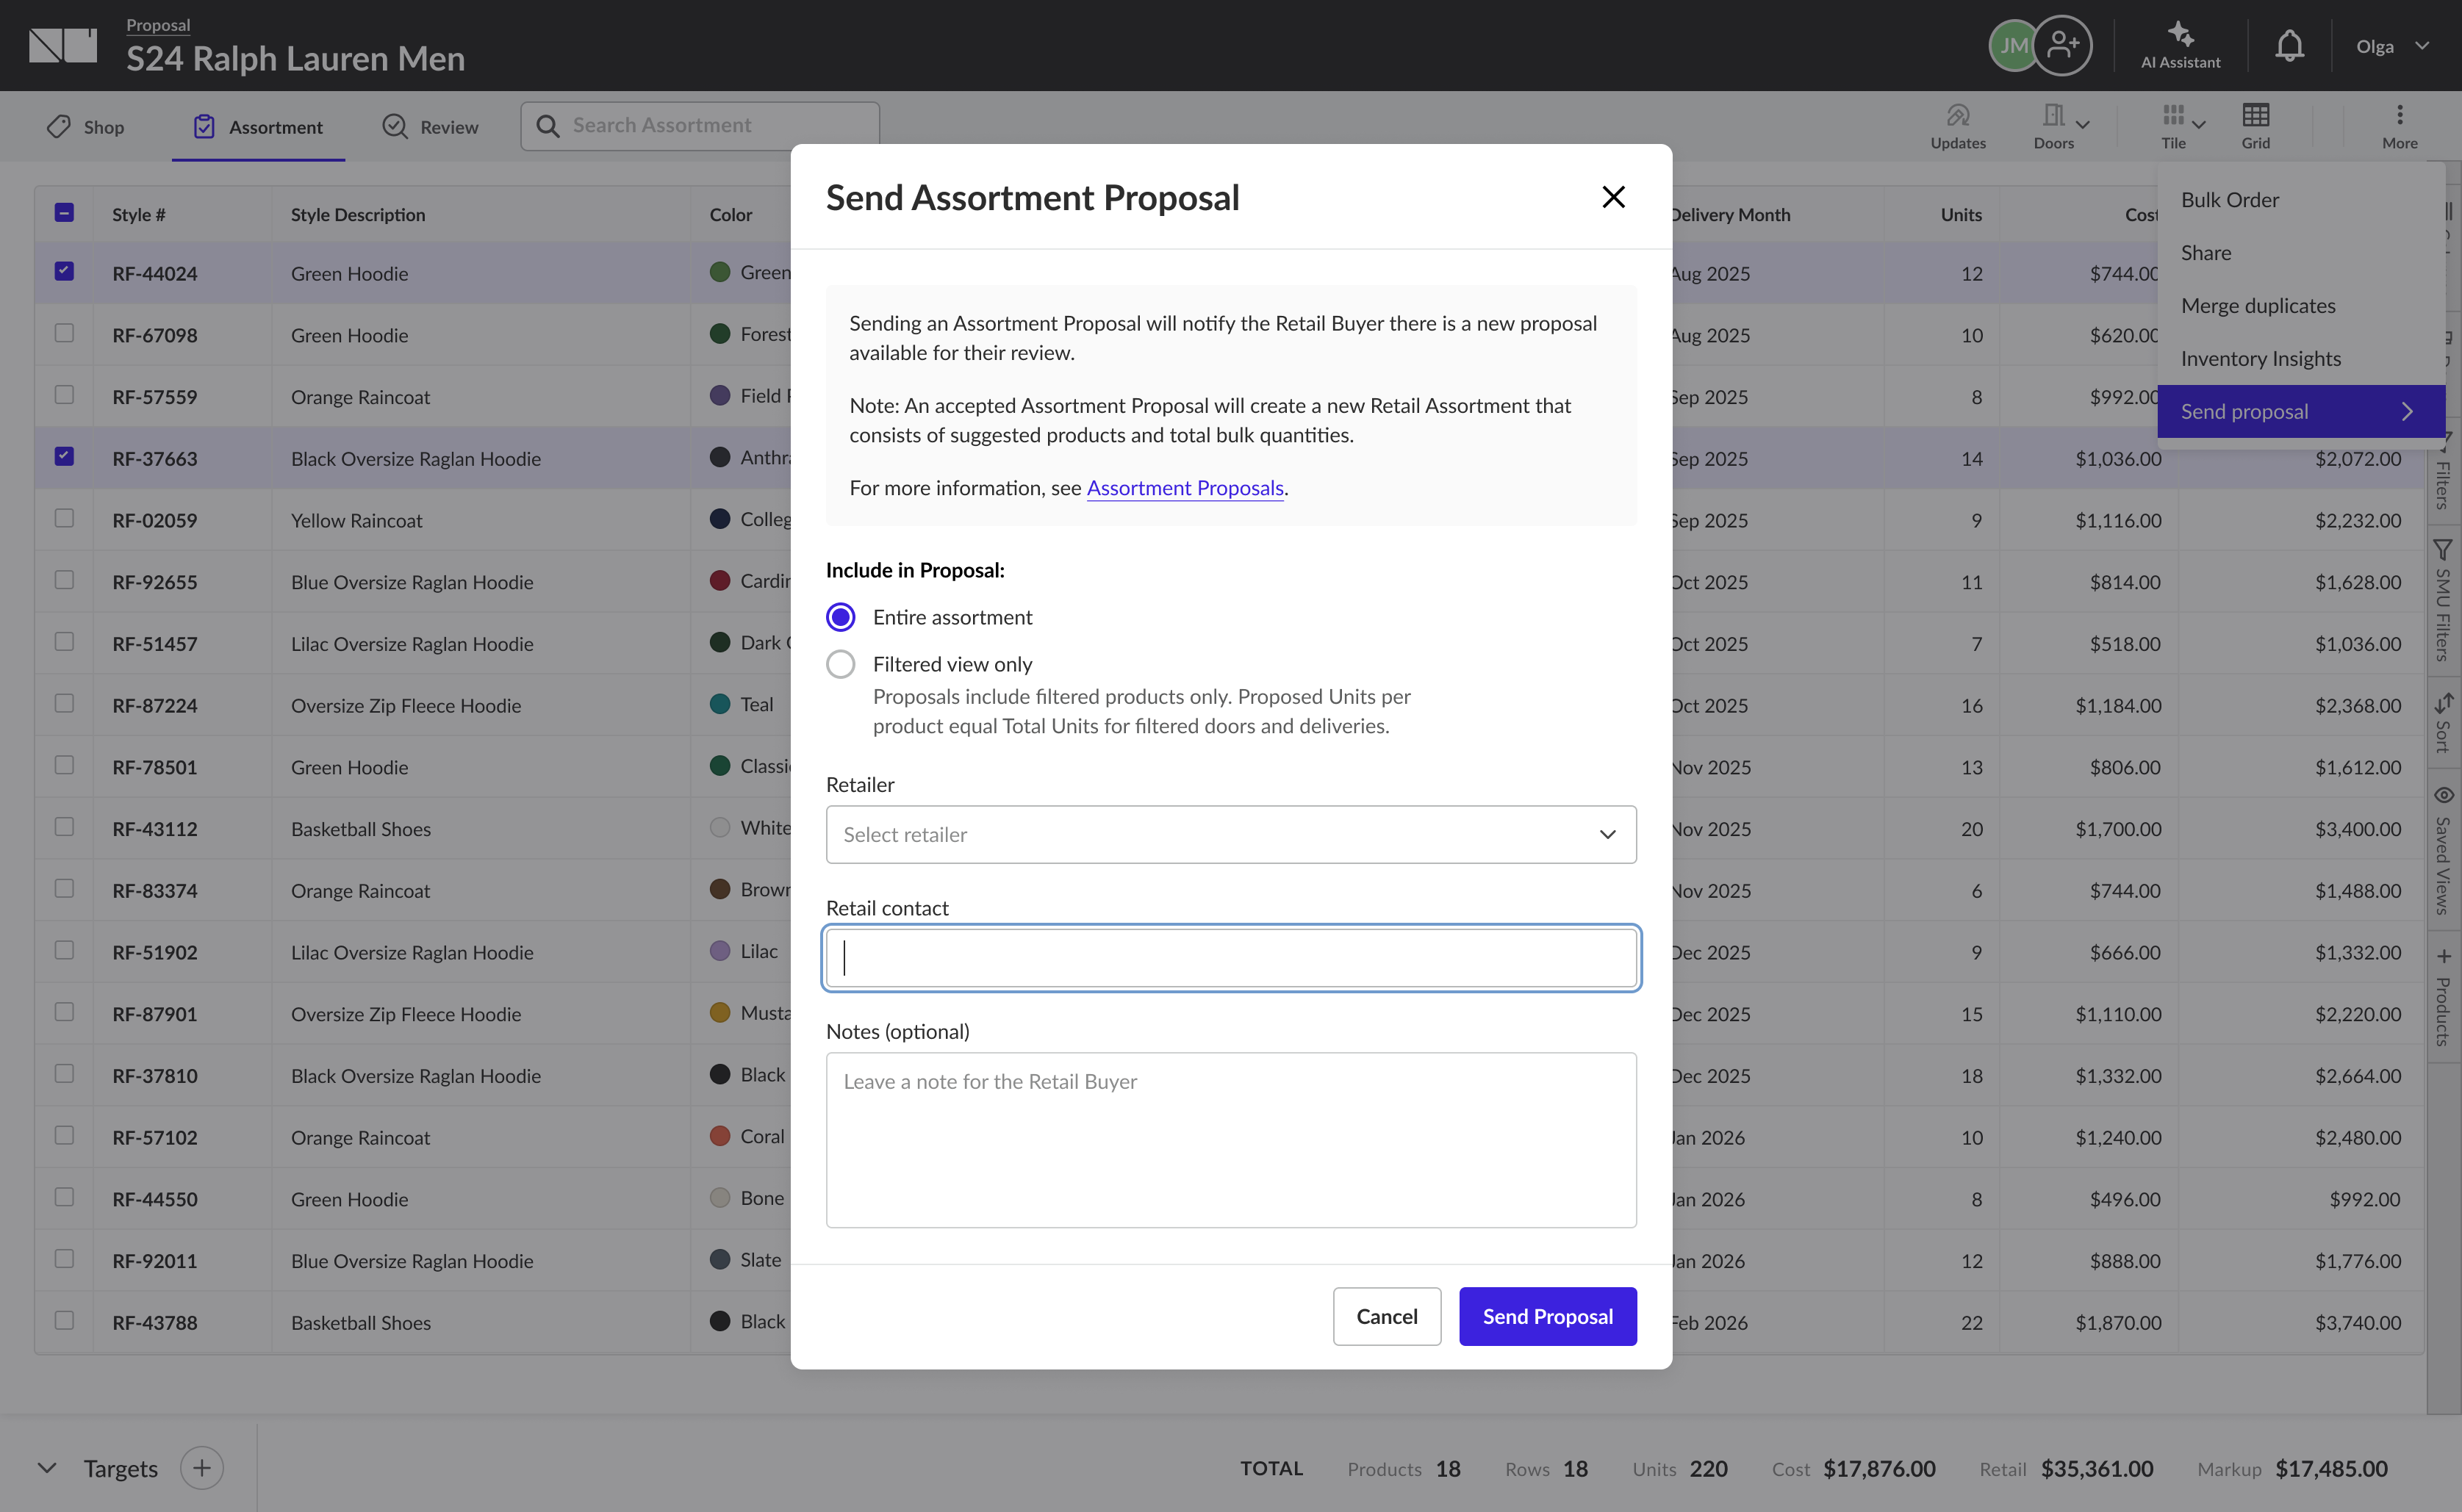Screen dimensions: 2462x1512
Task: Check the RF-43788 row checkbox
Action: click(x=64, y=1320)
